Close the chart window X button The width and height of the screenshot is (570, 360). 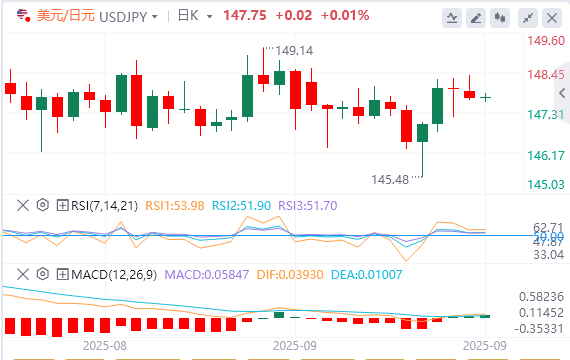click(x=552, y=17)
